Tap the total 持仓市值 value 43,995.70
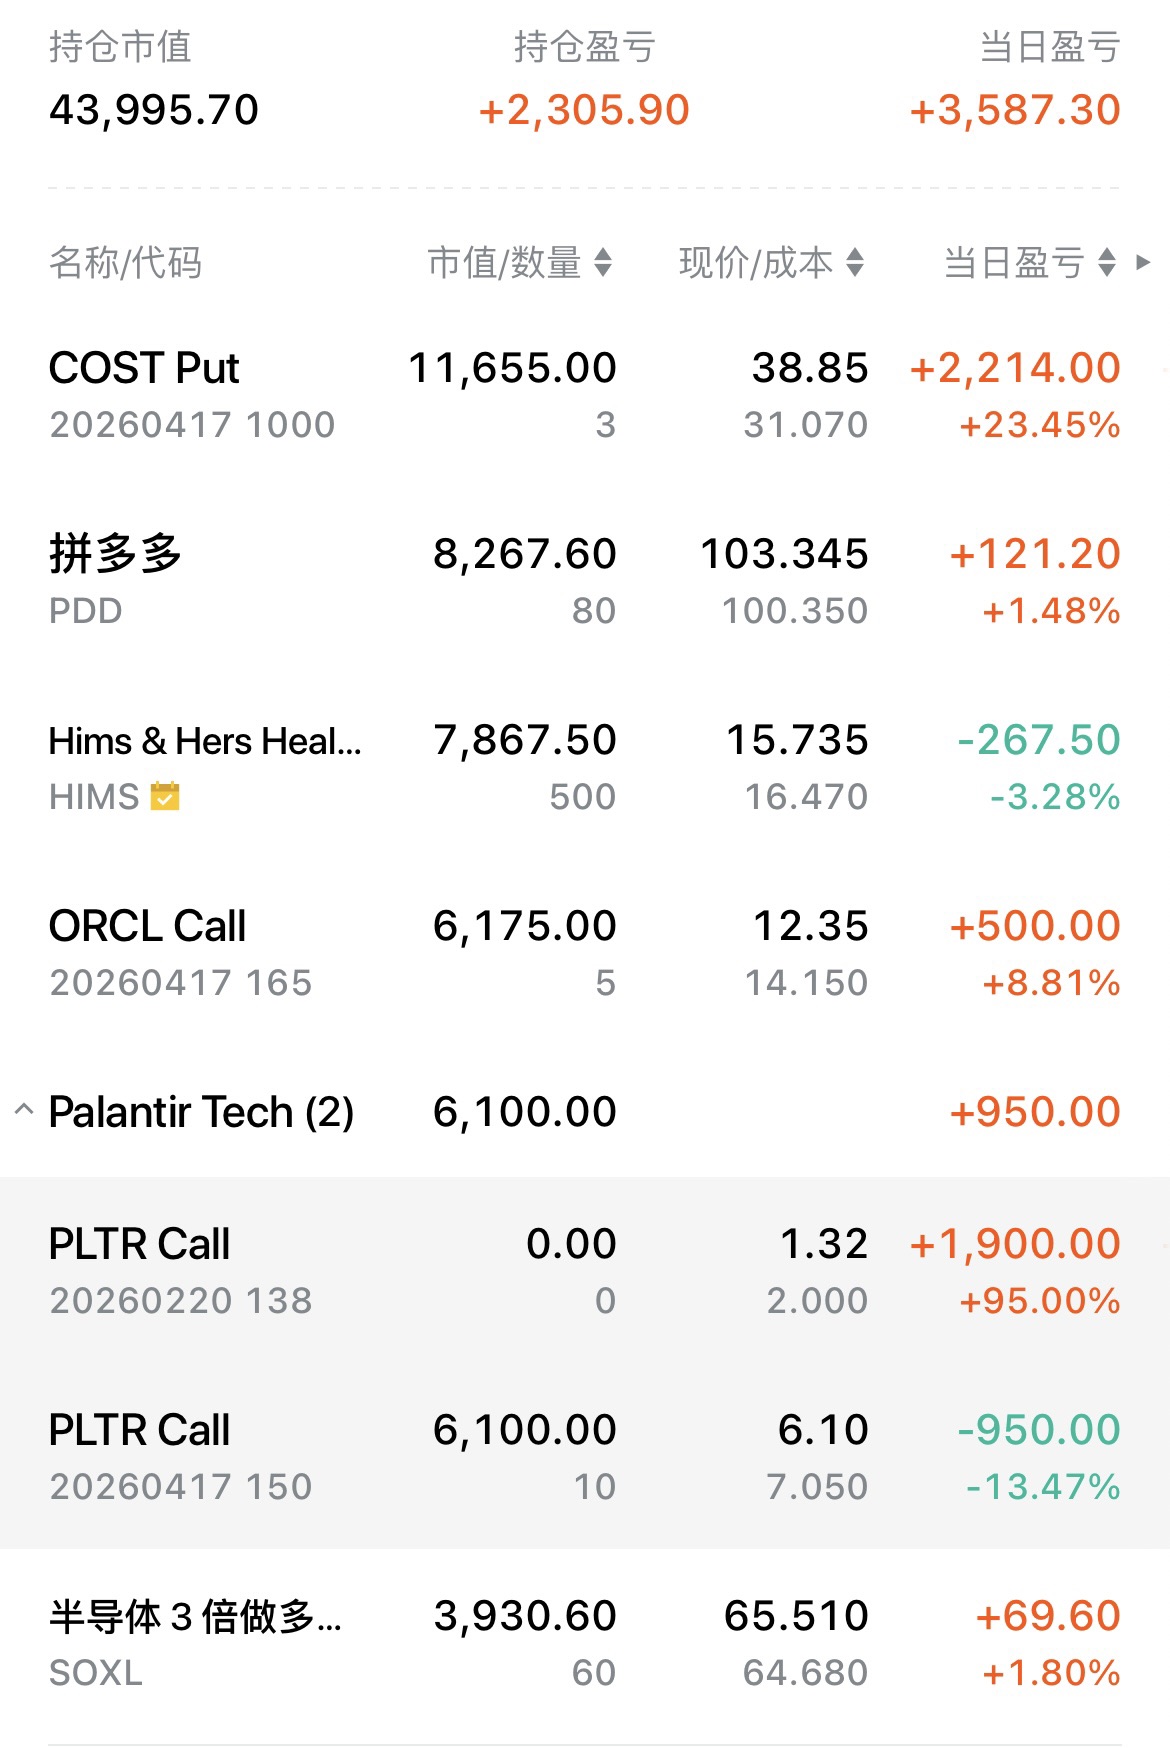This screenshot has height=1748, width=1170. click(154, 110)
